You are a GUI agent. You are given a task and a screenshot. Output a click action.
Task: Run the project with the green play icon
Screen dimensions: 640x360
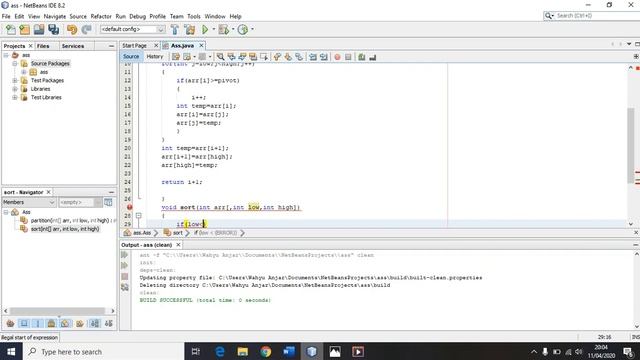point(205,29)
